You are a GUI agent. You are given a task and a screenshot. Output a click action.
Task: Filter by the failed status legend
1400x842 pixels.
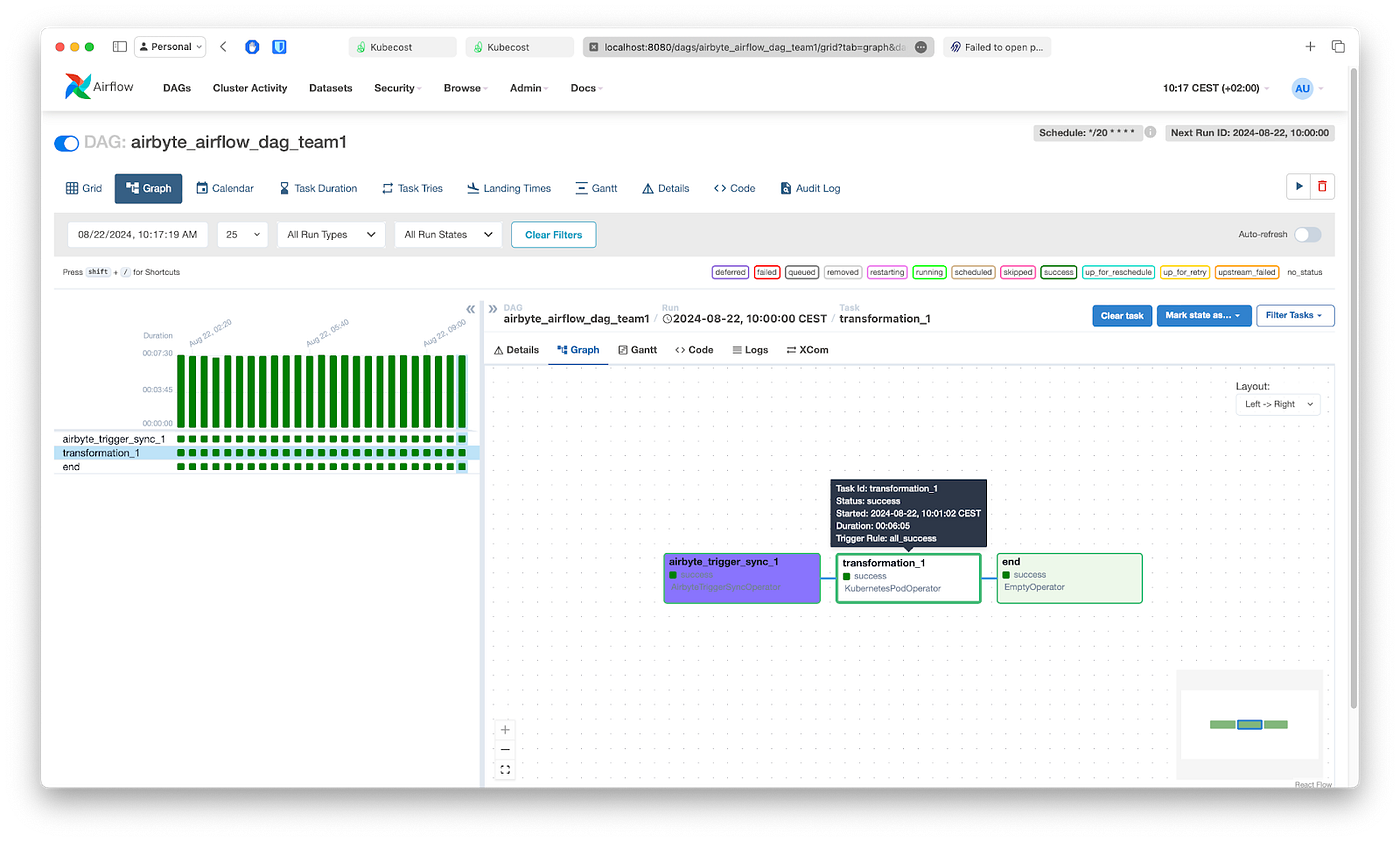(767, 272)
